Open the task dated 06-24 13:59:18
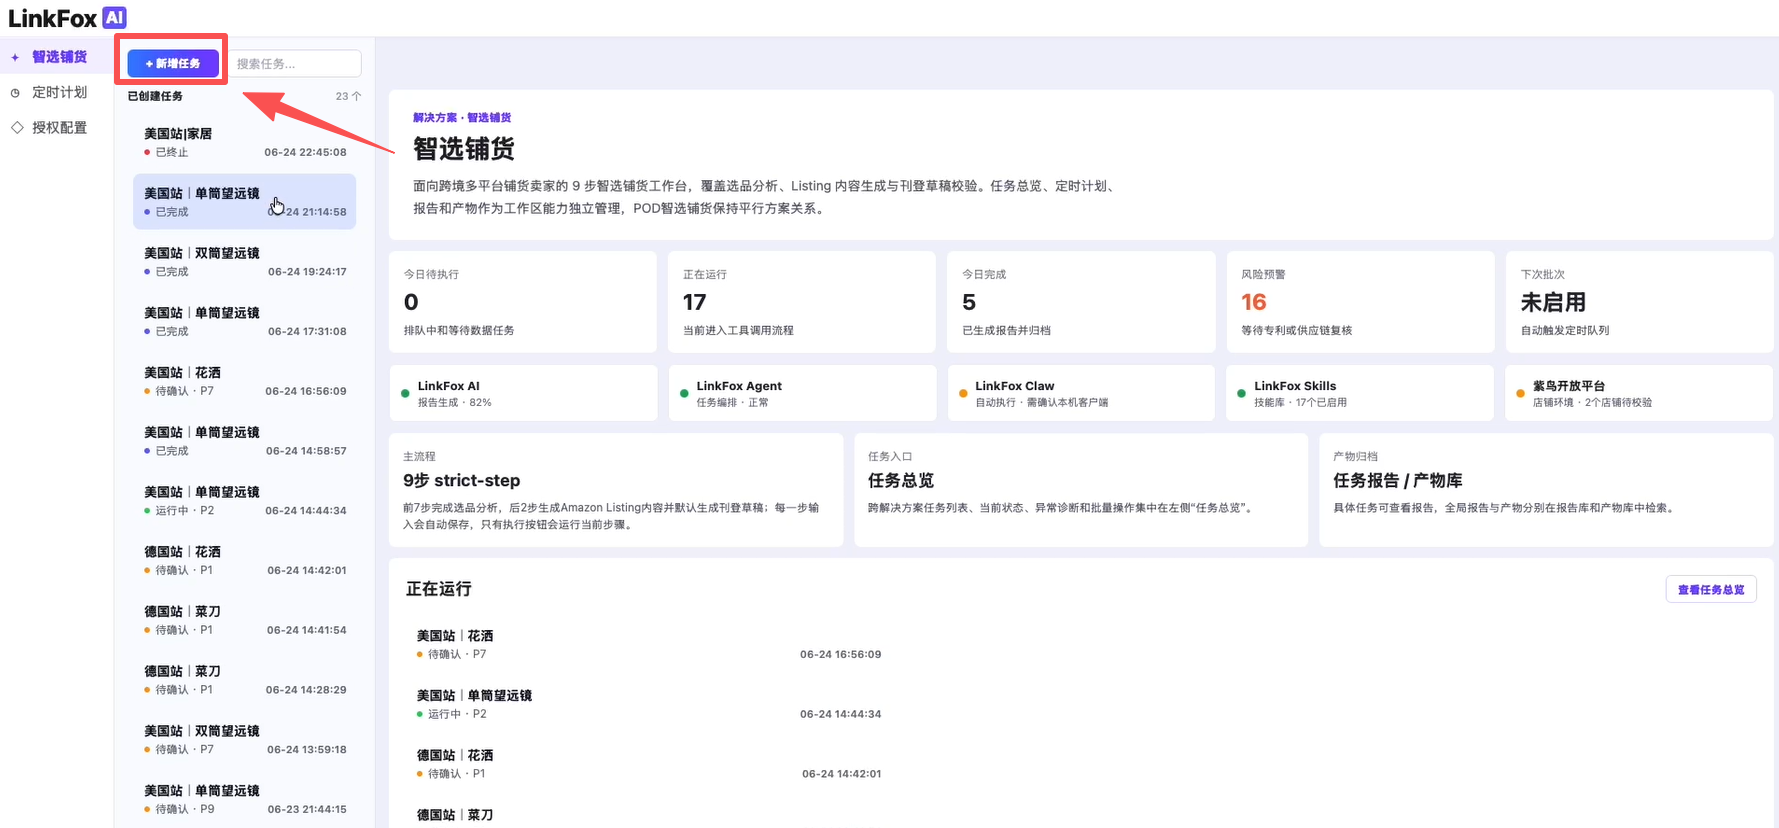 pyautogui.click(x=245, y=739)
